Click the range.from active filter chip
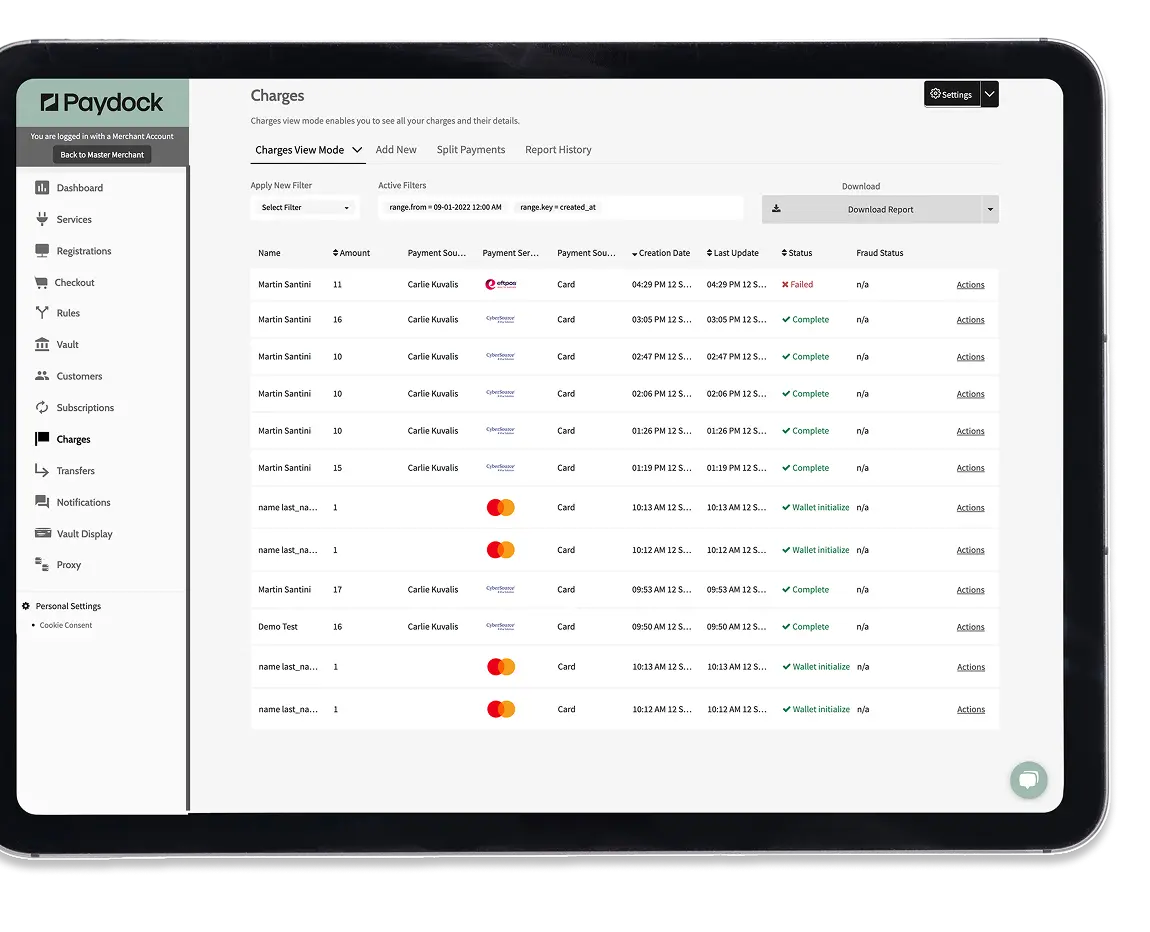 pos(445,208)
